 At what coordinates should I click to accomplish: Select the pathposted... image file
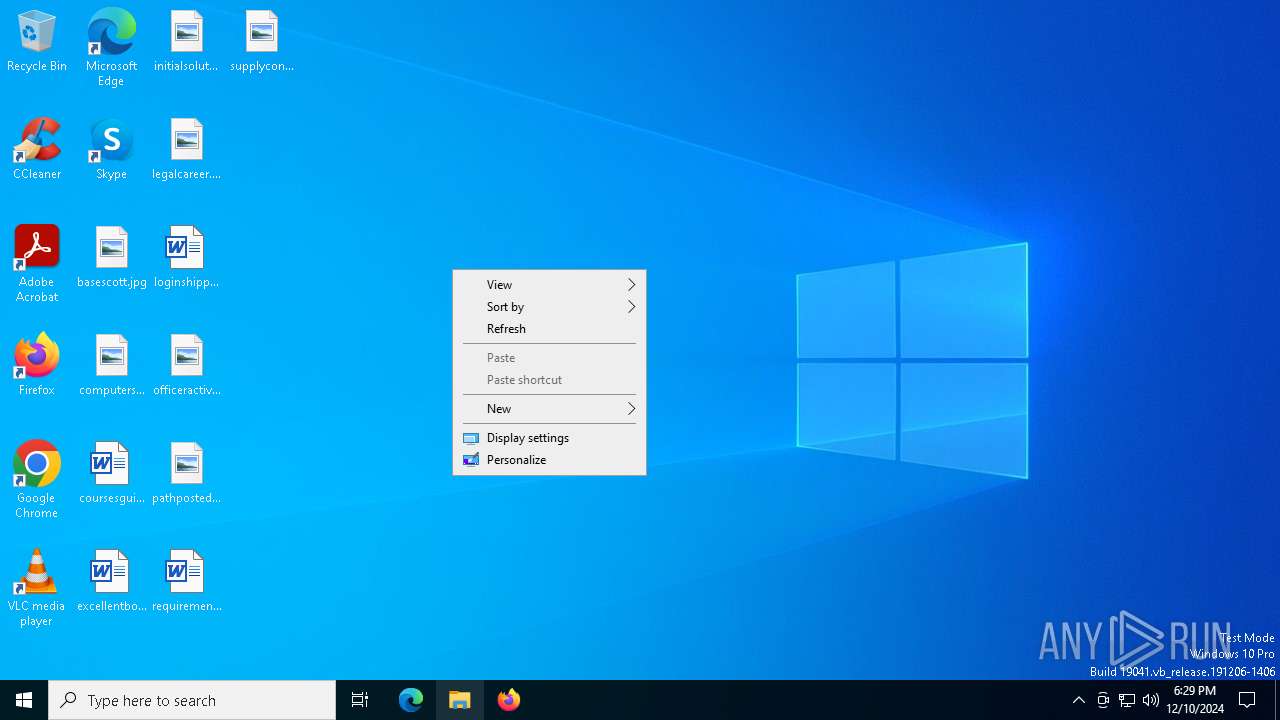coord(186,474)
